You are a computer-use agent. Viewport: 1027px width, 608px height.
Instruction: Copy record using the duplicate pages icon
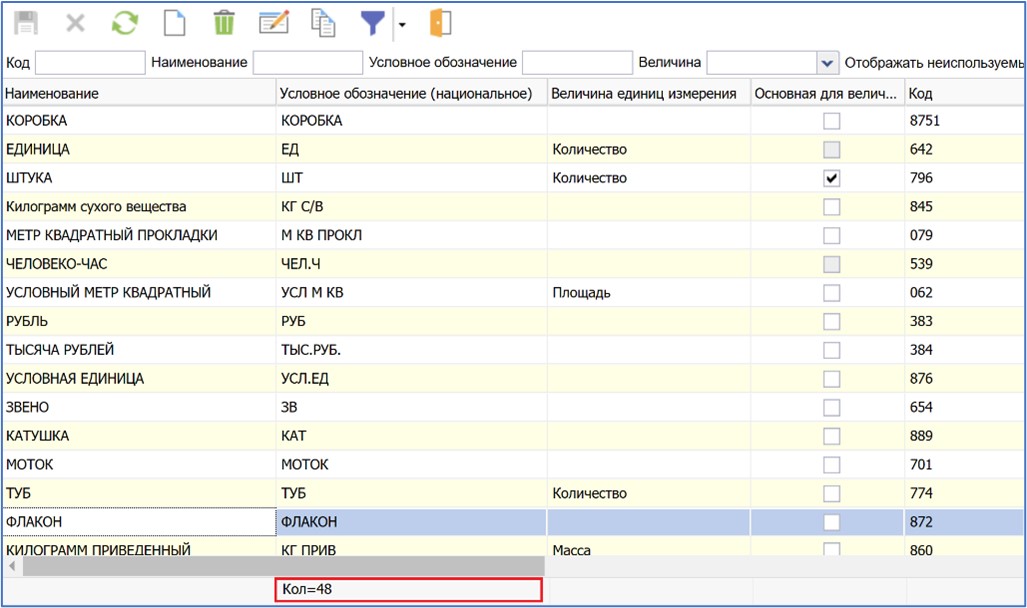click(x=322, y=23)
